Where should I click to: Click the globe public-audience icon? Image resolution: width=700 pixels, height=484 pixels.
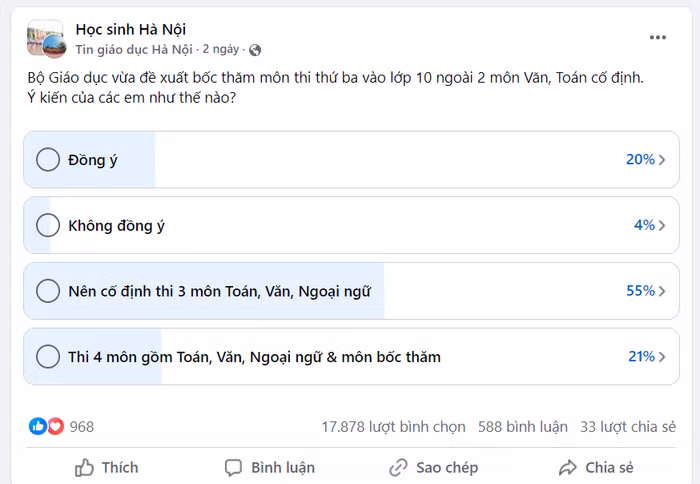click(x=255, y=49)
